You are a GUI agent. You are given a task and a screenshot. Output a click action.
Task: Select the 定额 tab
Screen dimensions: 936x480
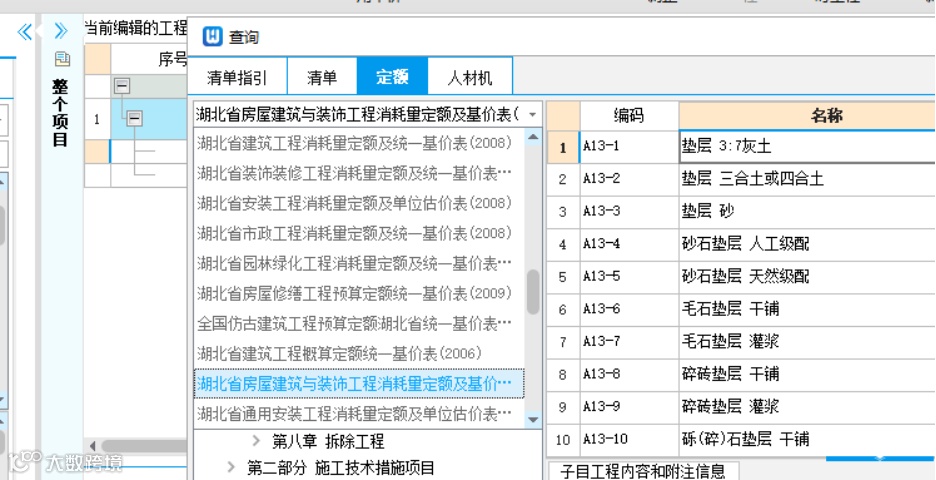[x=392, y=76]
